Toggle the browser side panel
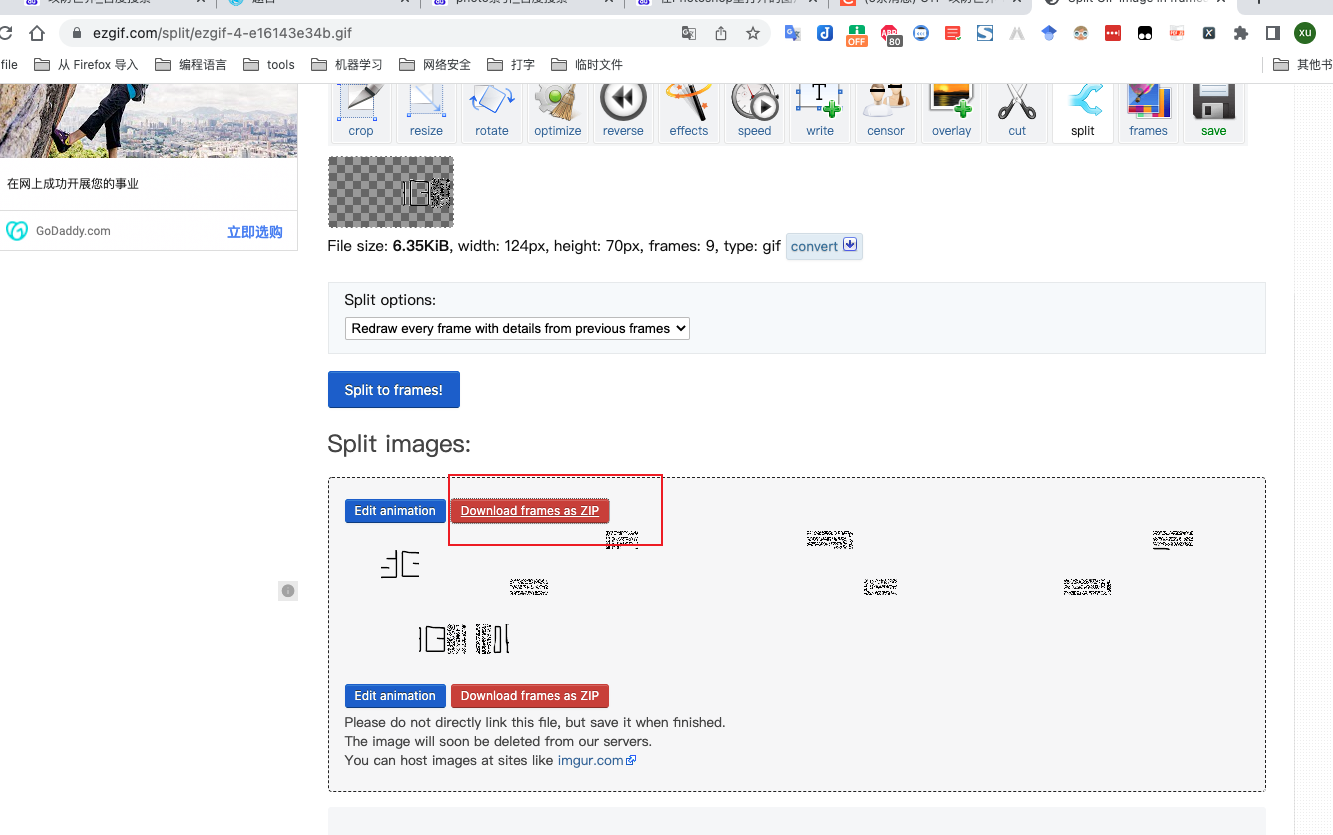 [1273, 33]
